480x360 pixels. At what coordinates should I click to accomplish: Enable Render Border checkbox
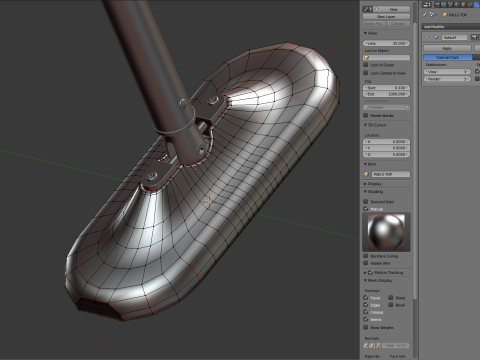click(x=366, y=115)
